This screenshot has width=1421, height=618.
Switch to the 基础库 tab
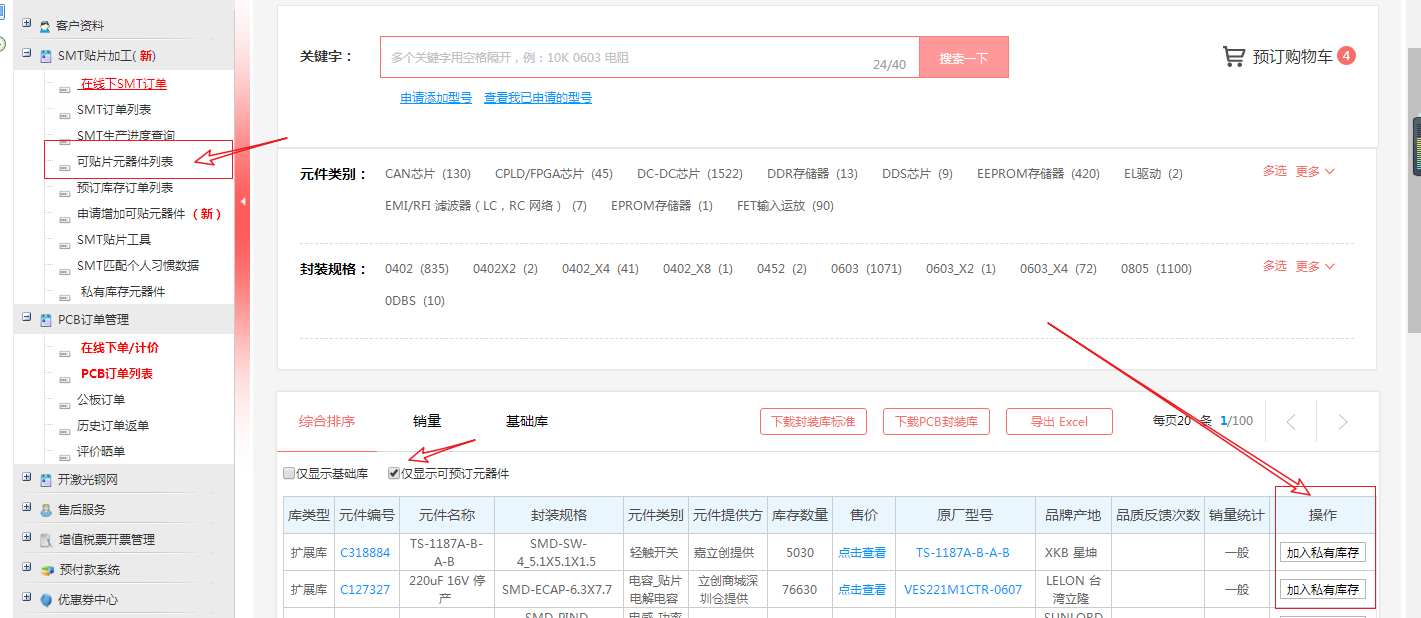pyautogui.click(x=526, y=421)
